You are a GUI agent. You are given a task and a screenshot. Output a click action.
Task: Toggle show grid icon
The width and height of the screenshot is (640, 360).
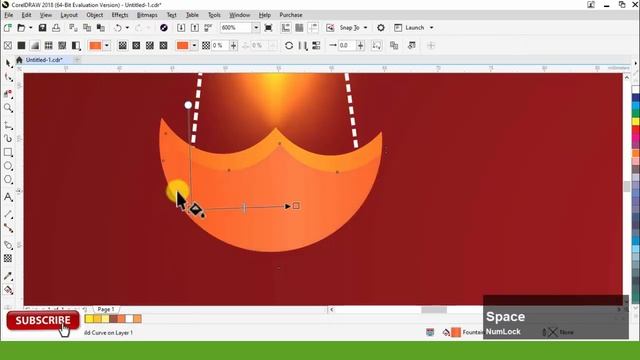[299, 28]
